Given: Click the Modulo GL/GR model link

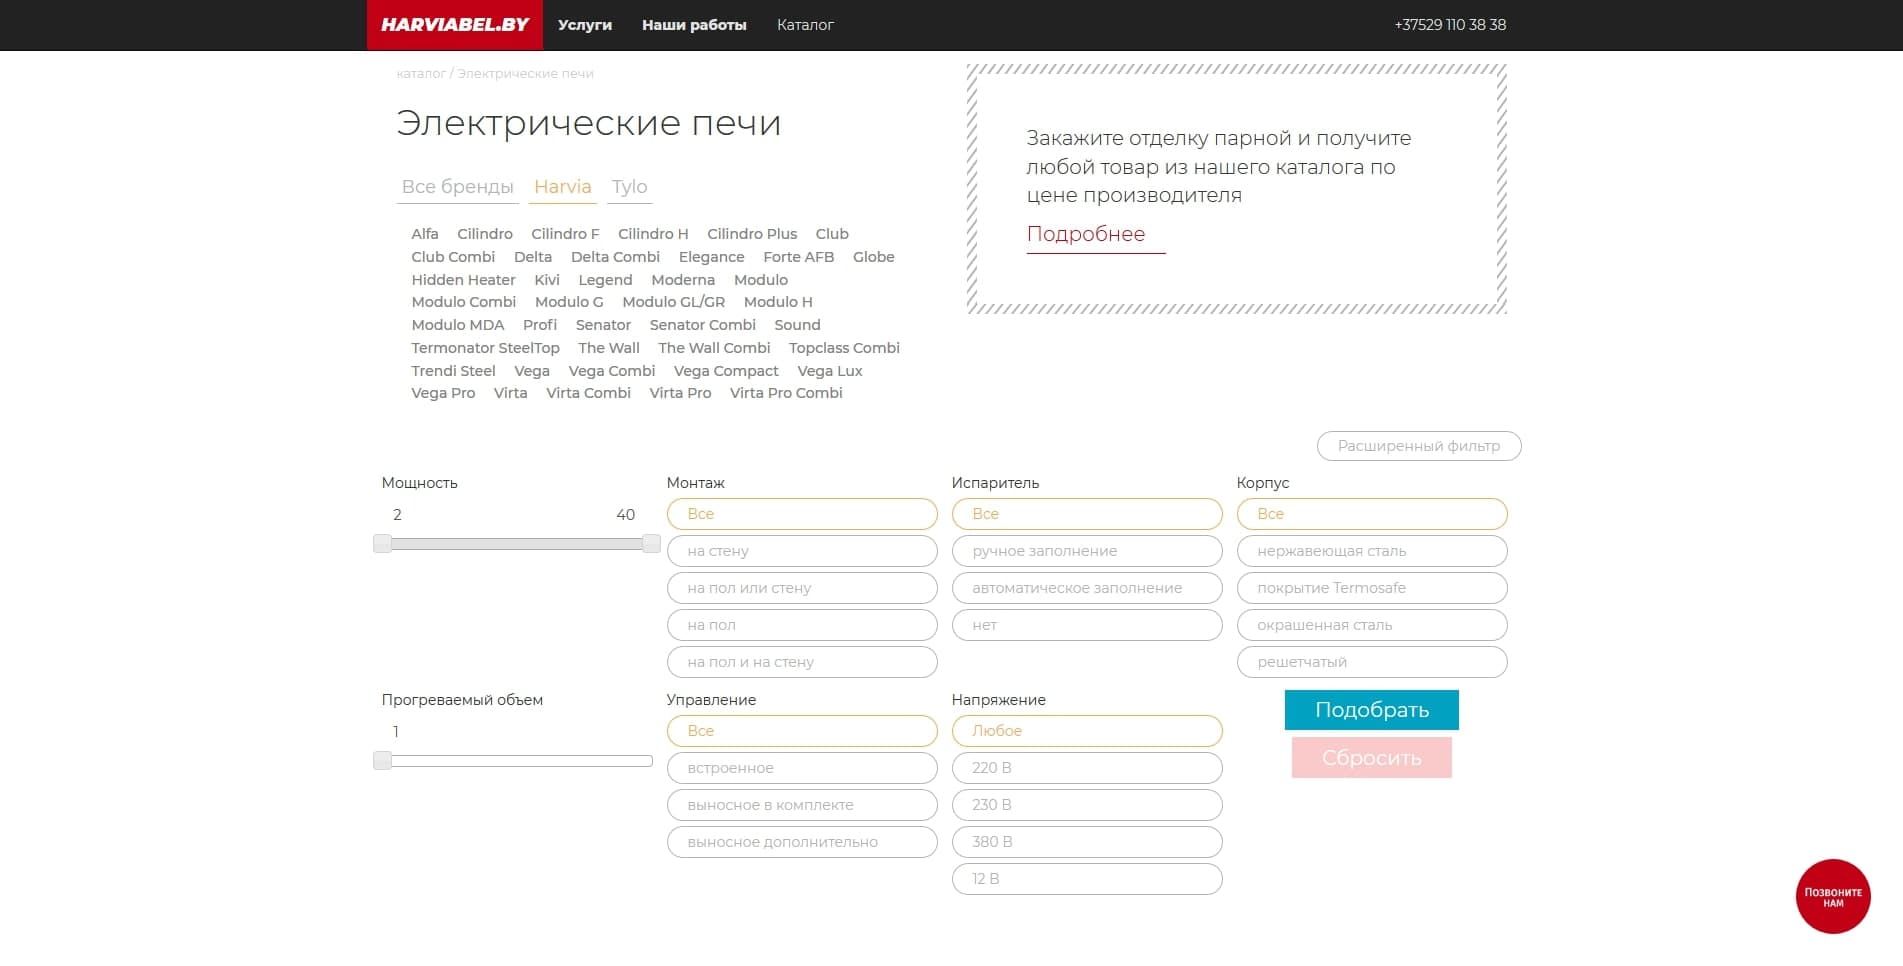Looking at the screenshot, I should pyautogui.click(x=673, y=302).
